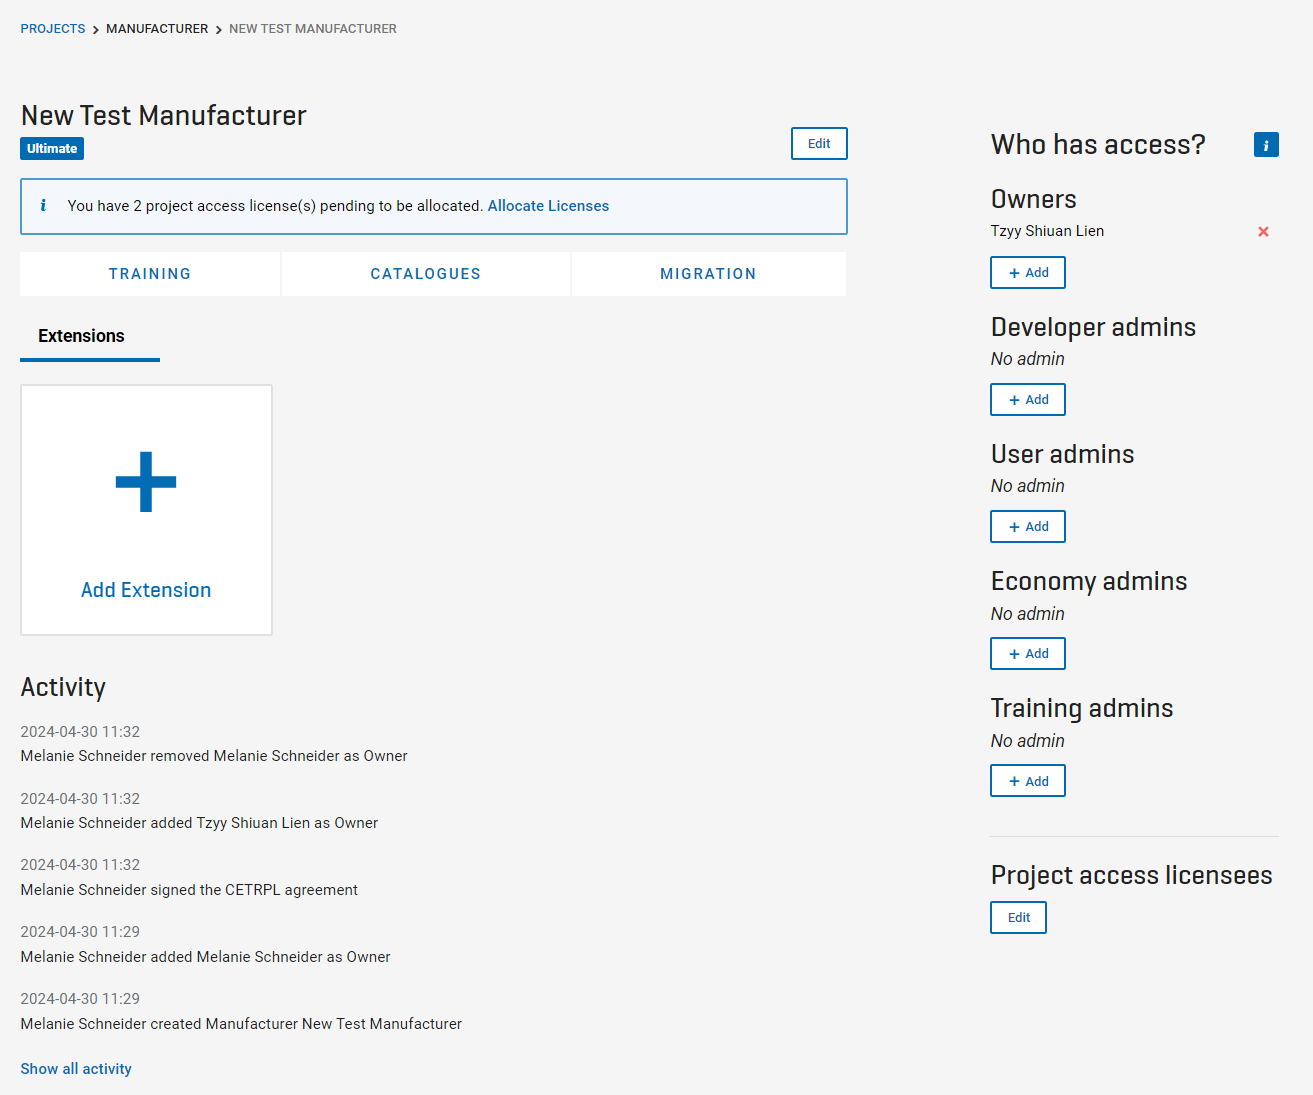1313x1095 pixels.
Task: Click the 'added Melanie Schneider as Owner' entry
Action: click(205, 957)
